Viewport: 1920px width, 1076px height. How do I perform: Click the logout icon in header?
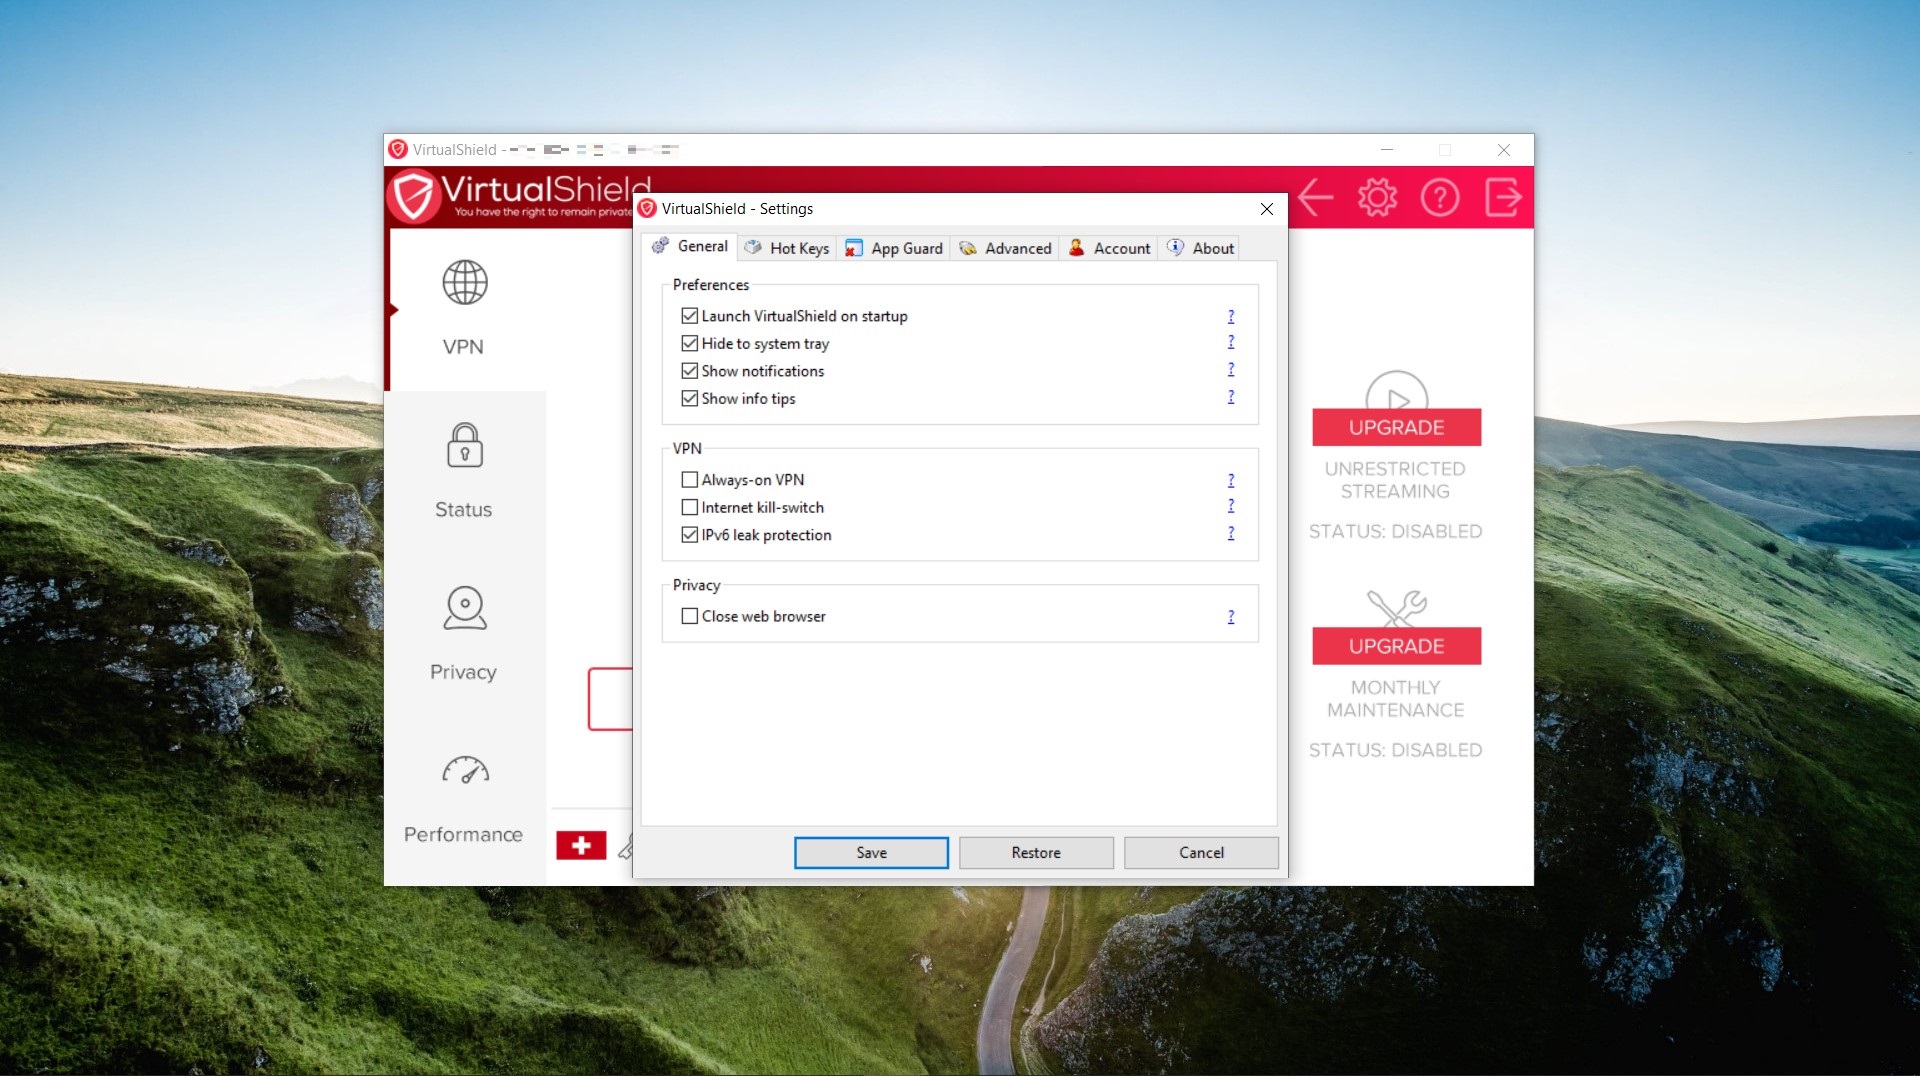coord(1503,197)
